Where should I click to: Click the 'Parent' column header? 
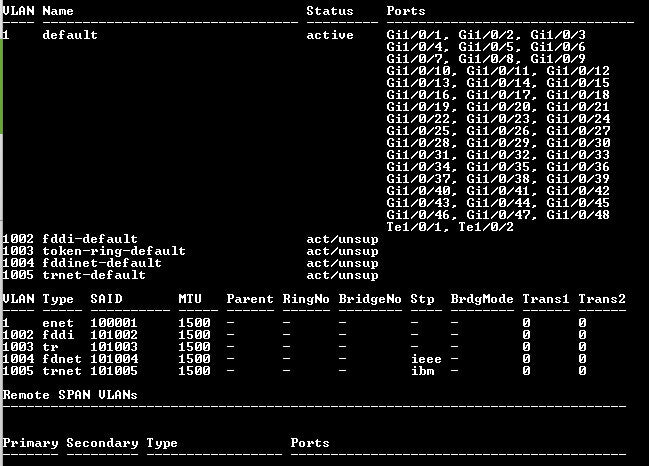click(x=250, y=299)
